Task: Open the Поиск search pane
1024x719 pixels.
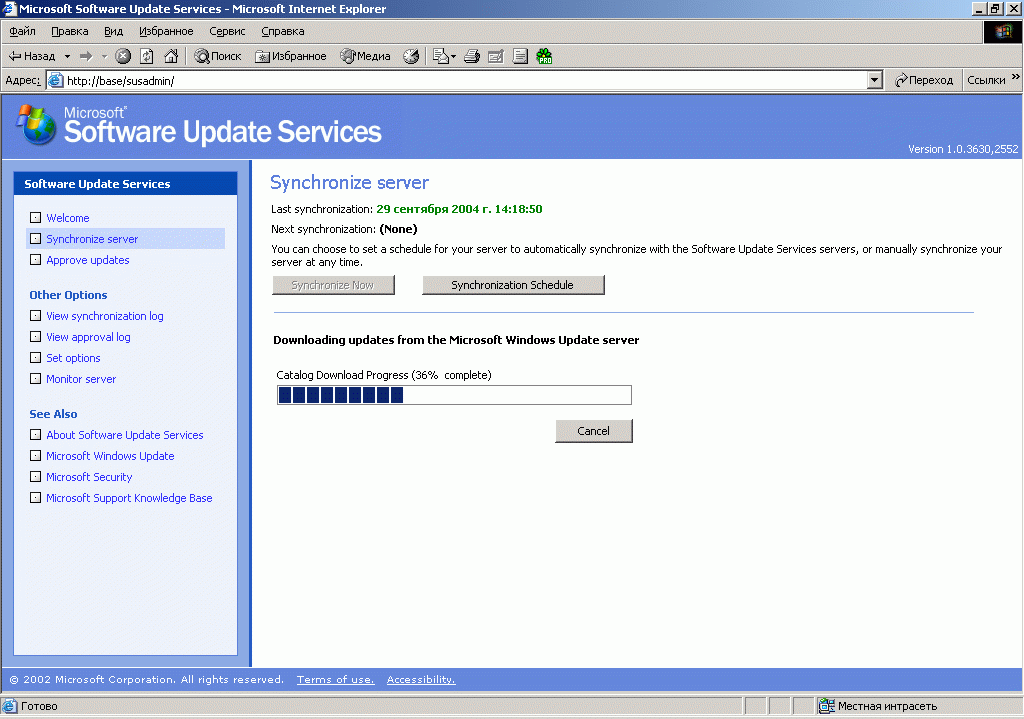Action: (x=218, y=56)
